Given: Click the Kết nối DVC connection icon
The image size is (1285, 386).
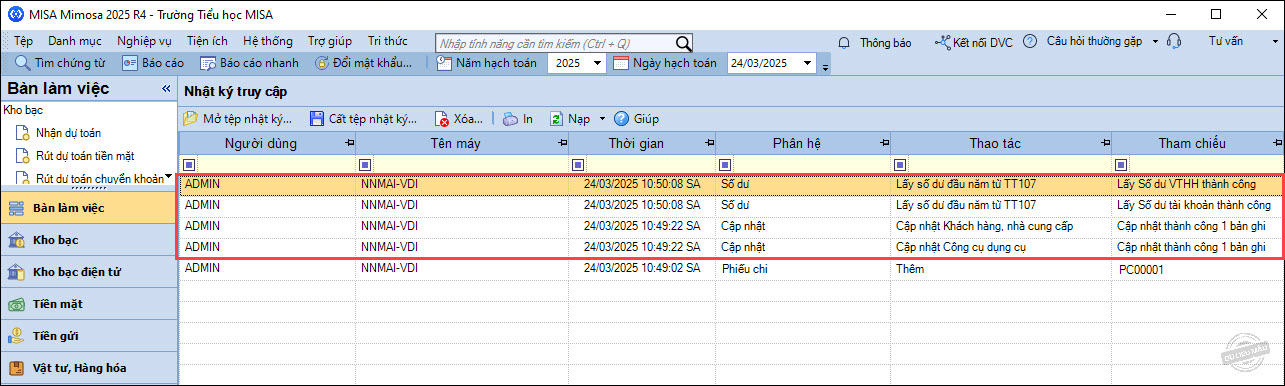Looking at the screenshot, I should (x=943, y=42).
